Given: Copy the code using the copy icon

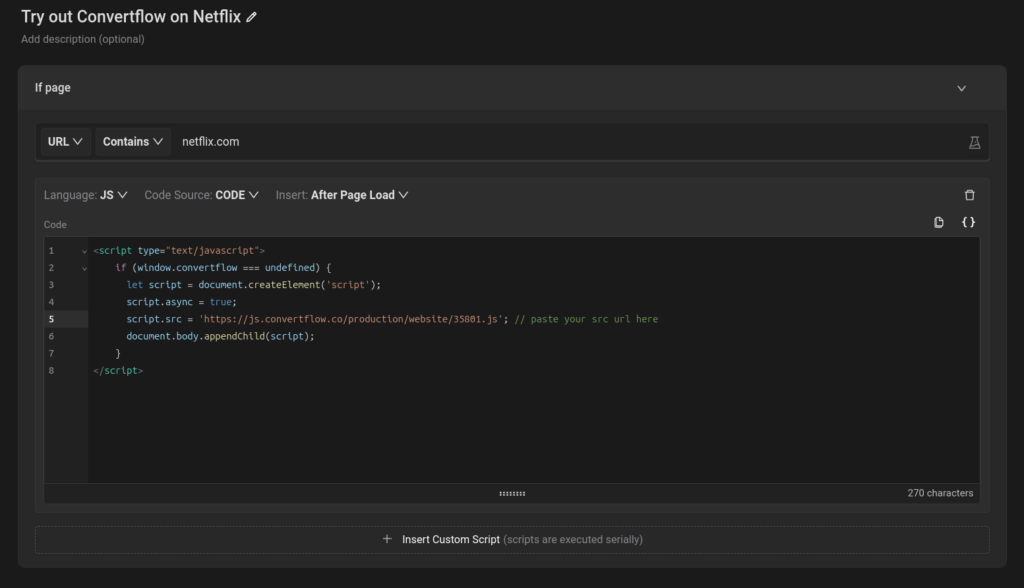Looking at the screenshot, I should coord(938,223).
